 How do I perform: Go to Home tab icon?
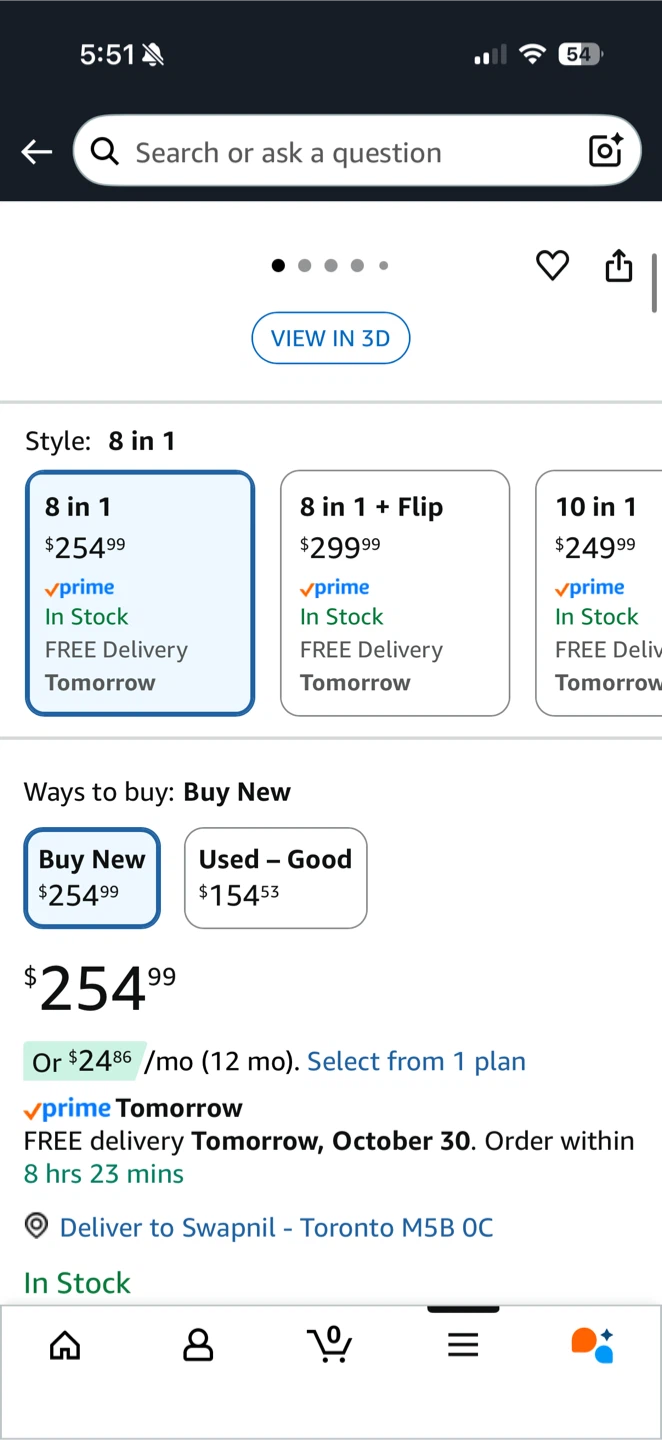65,1345
